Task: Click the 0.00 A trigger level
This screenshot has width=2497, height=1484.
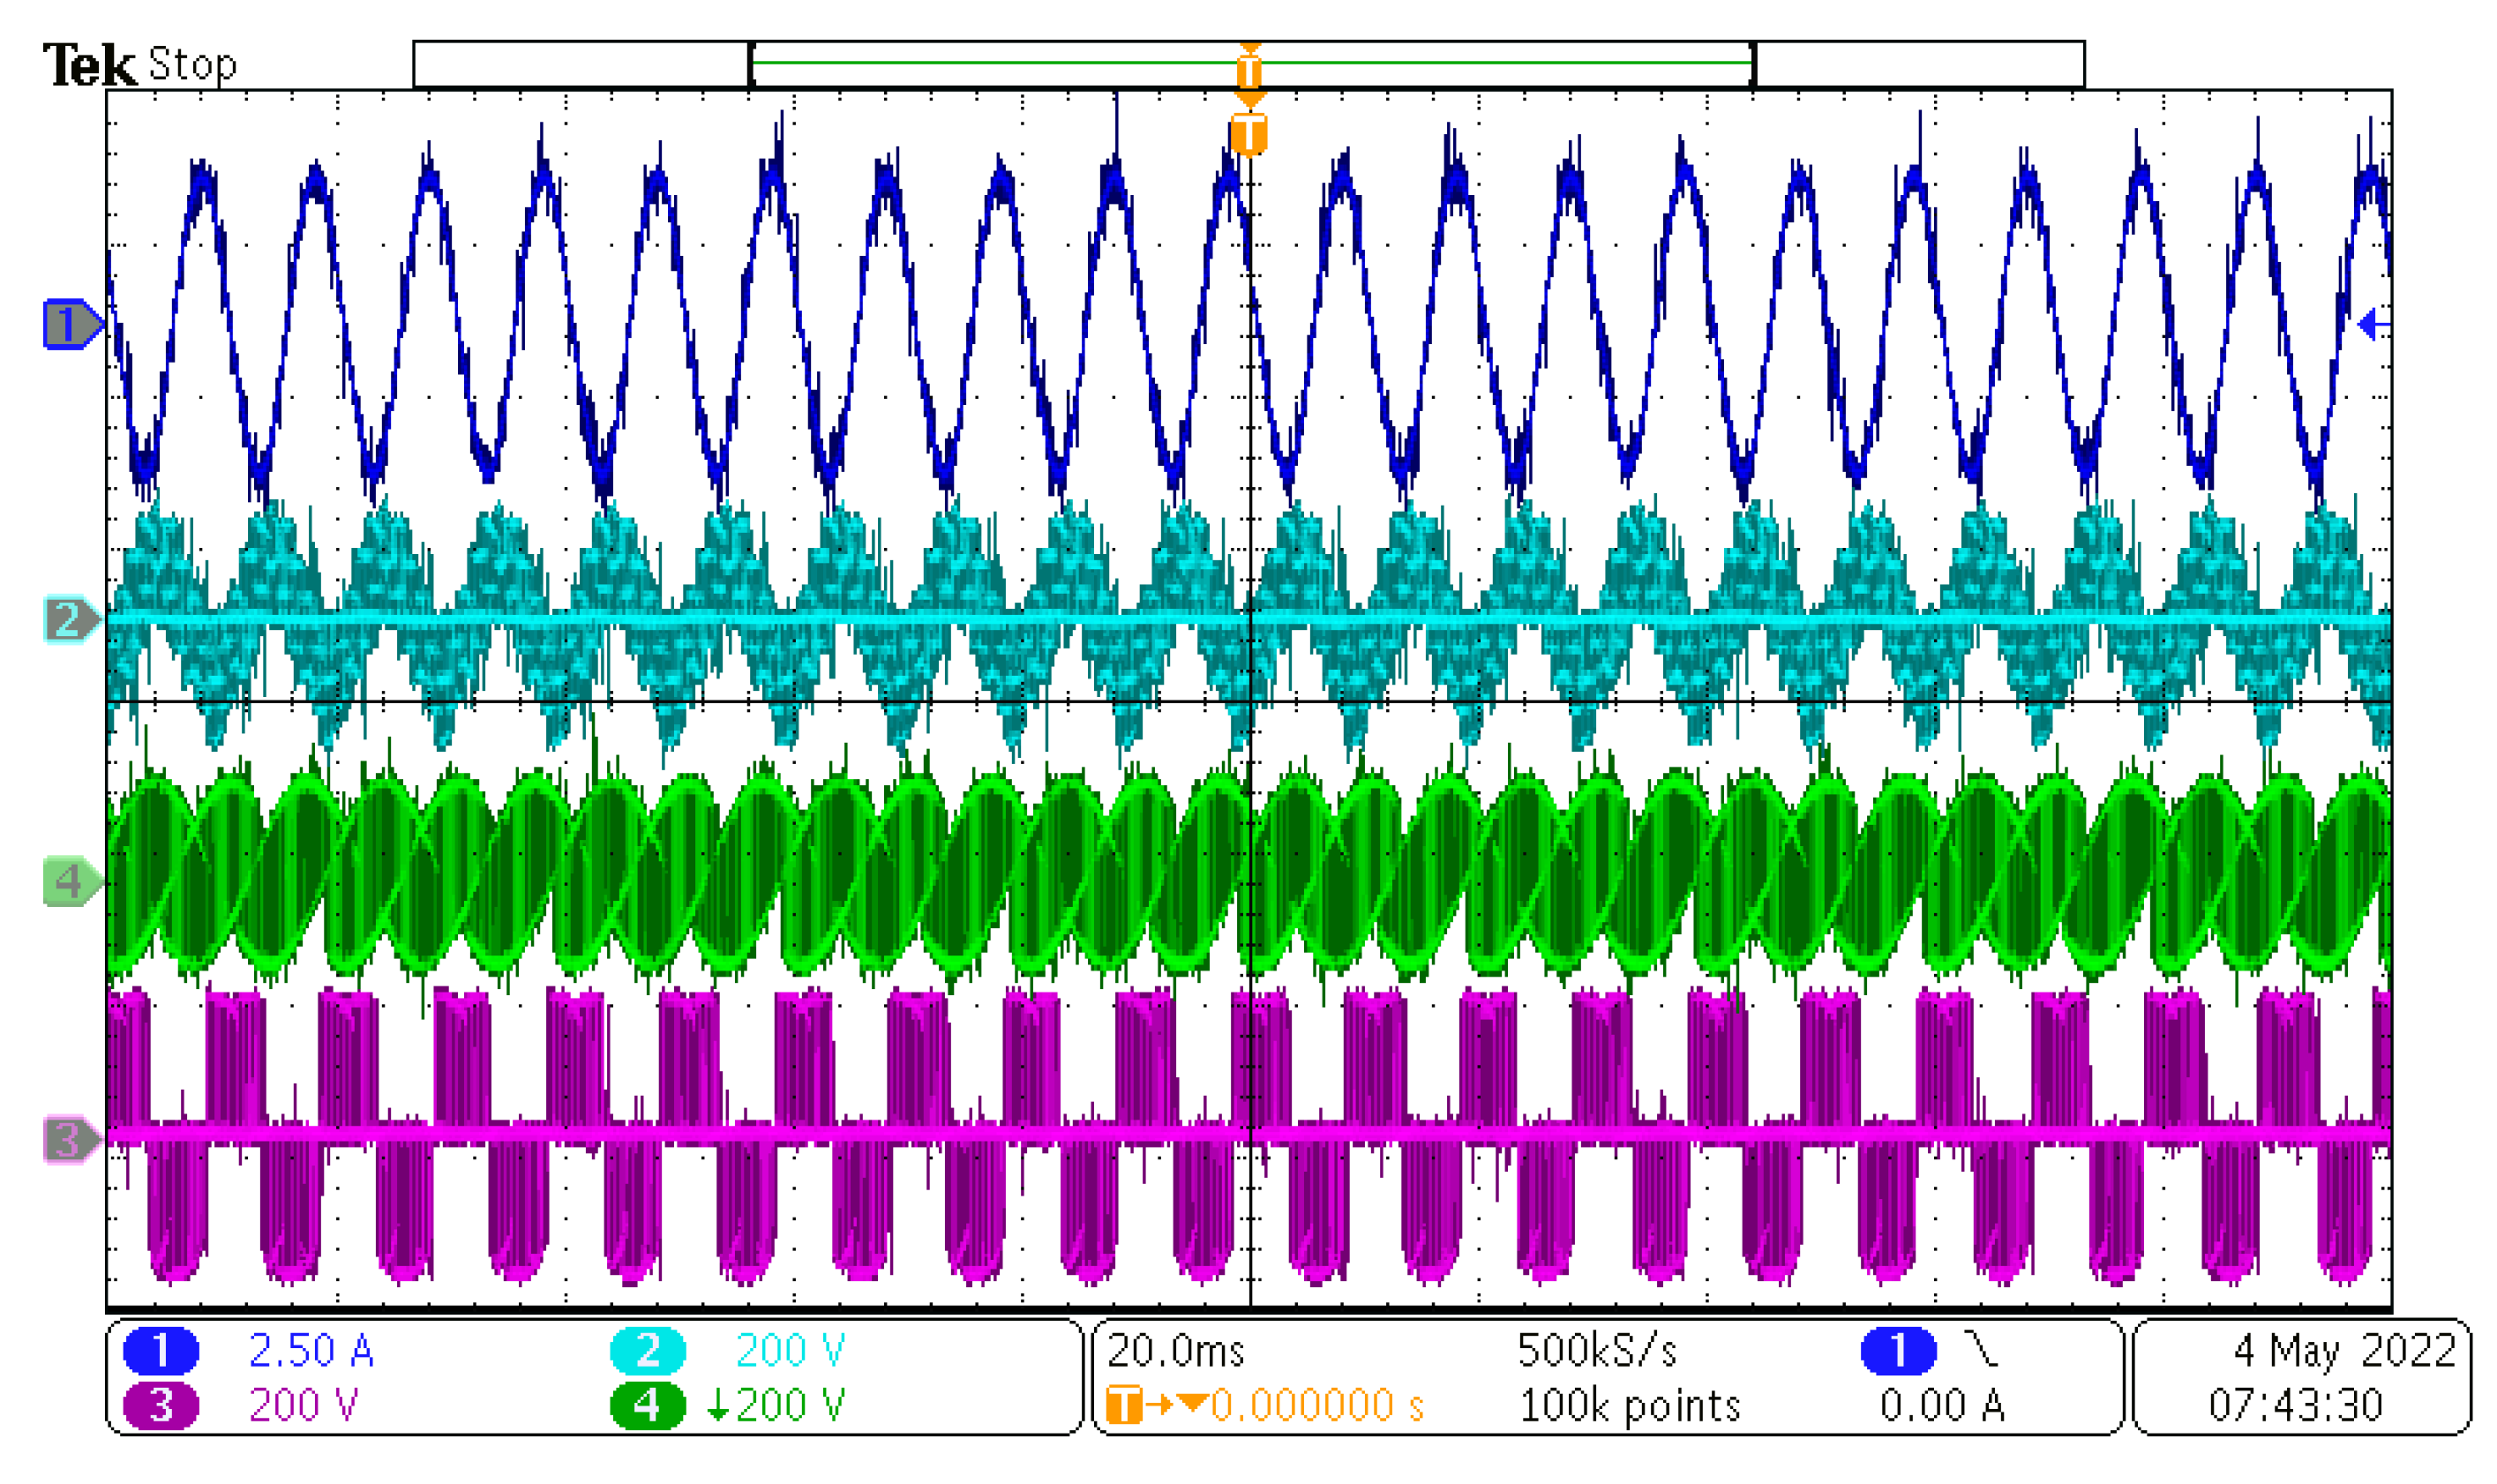Action: tap(1942, 1406)
